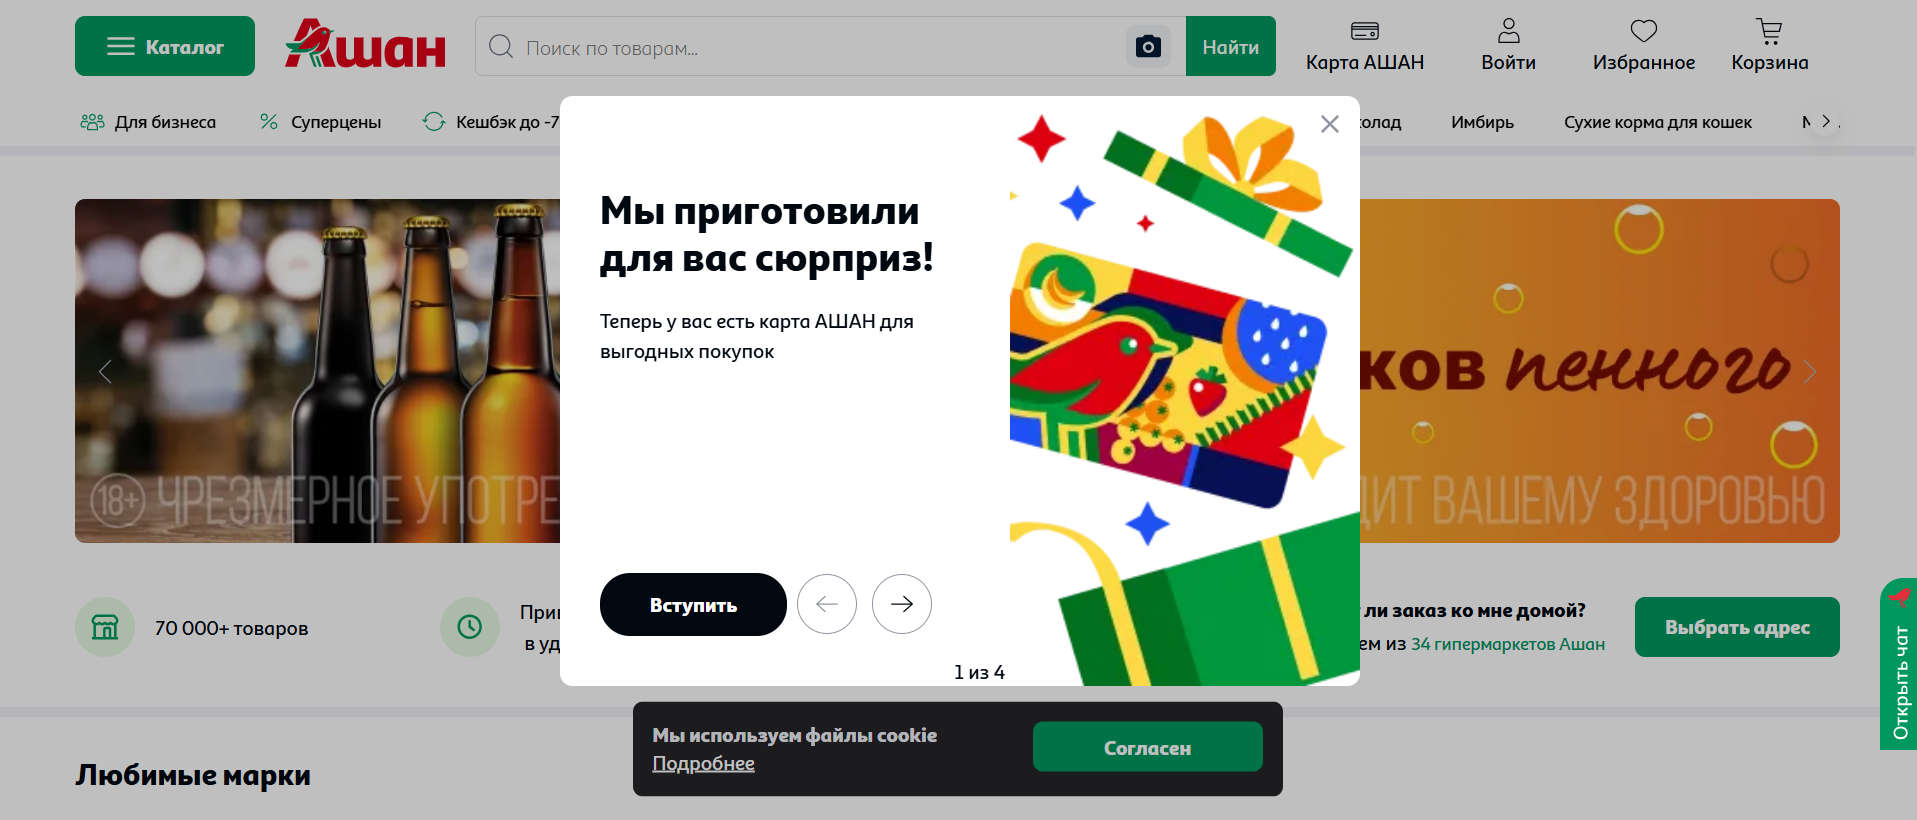Screen dimensions: 1917x820
Task: Click the Войти user icon
Action: coord(1508,32)
